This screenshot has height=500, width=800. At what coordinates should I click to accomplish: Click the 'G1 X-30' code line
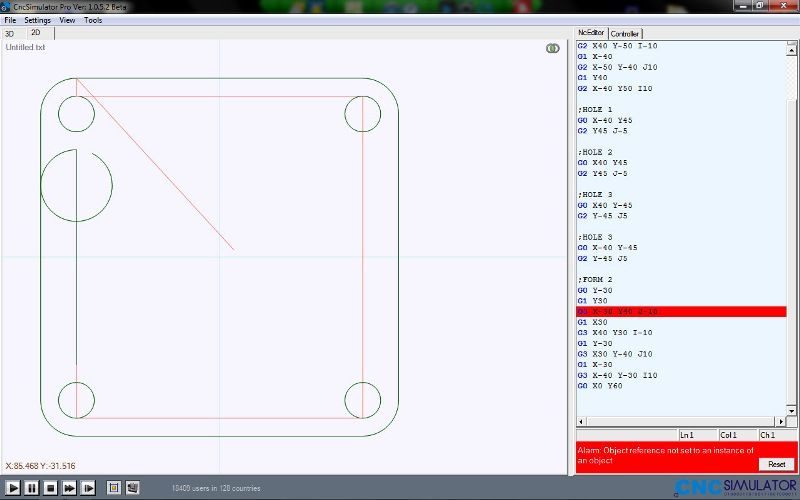pyautogui.click(x=595, y=365)
